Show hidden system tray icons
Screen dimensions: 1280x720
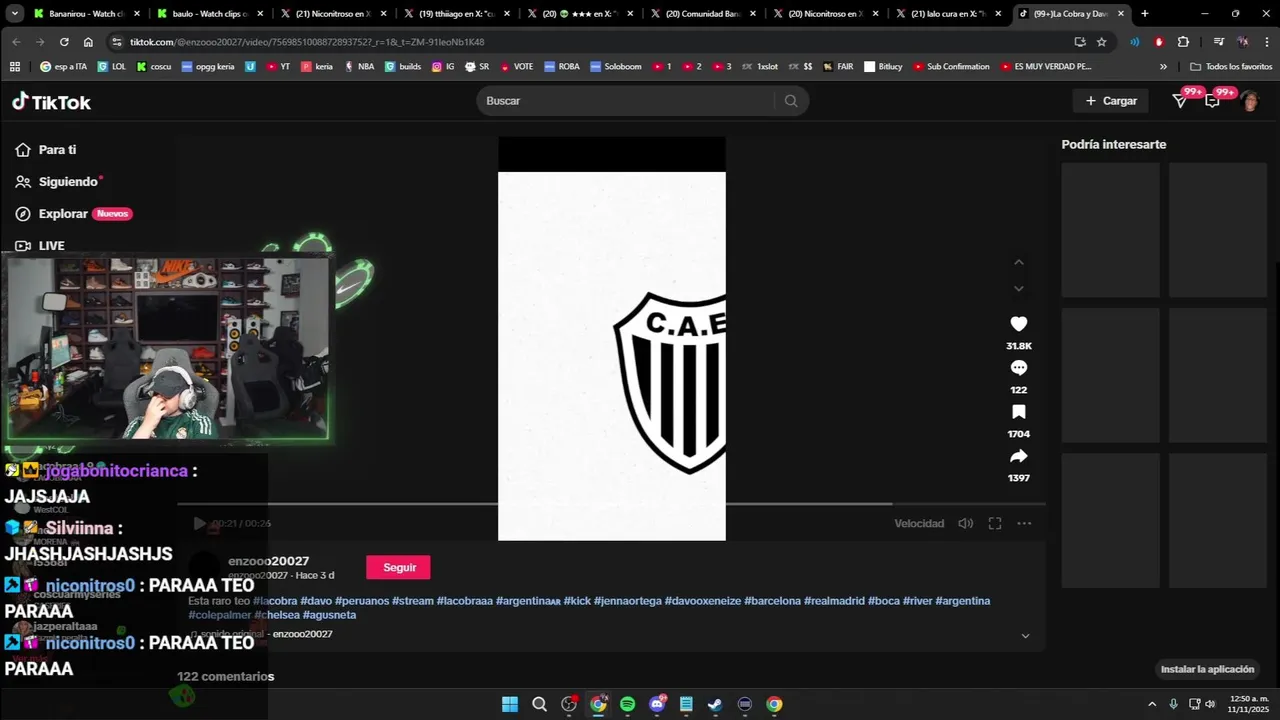pyautogui.click(x=1152, y=704)
